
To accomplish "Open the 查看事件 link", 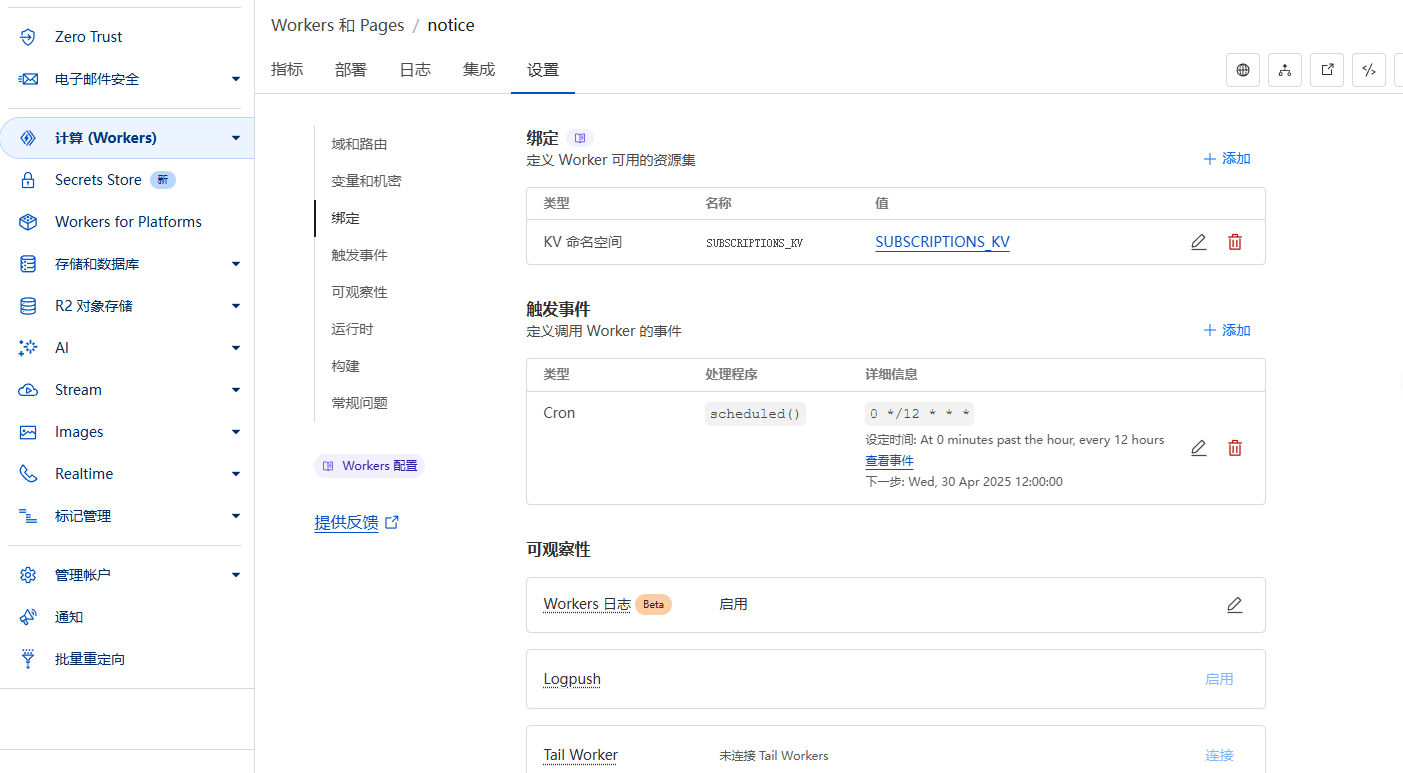I will click(x=889, y=461).
